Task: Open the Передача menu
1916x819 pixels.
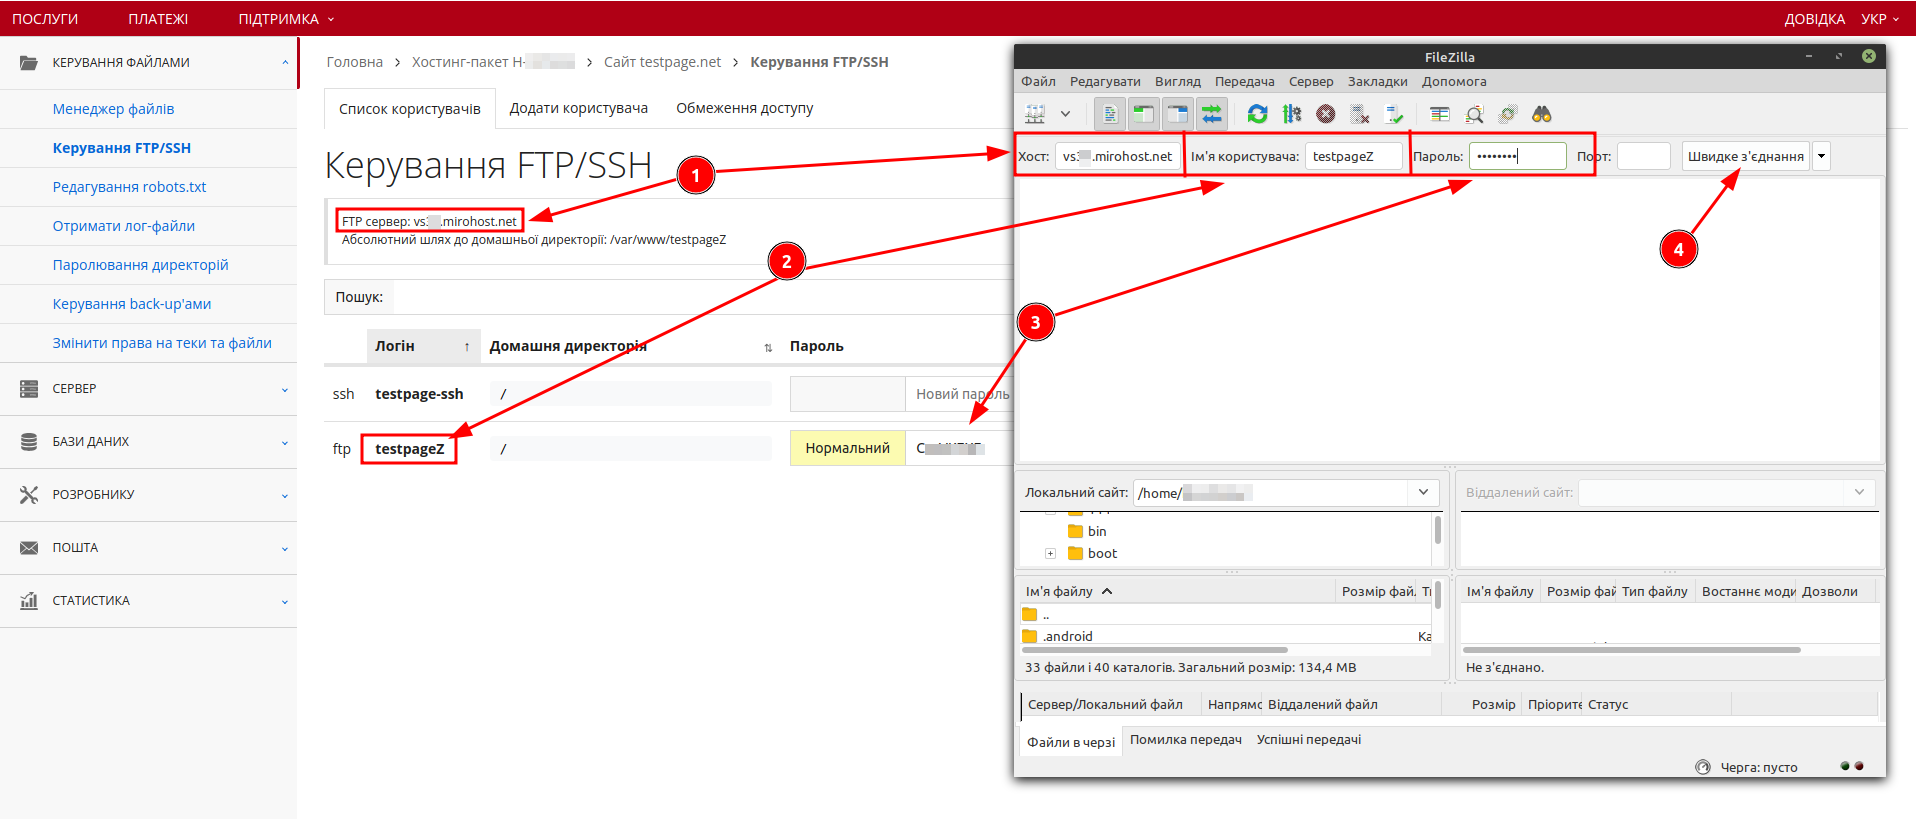Action: (1245, 81)
